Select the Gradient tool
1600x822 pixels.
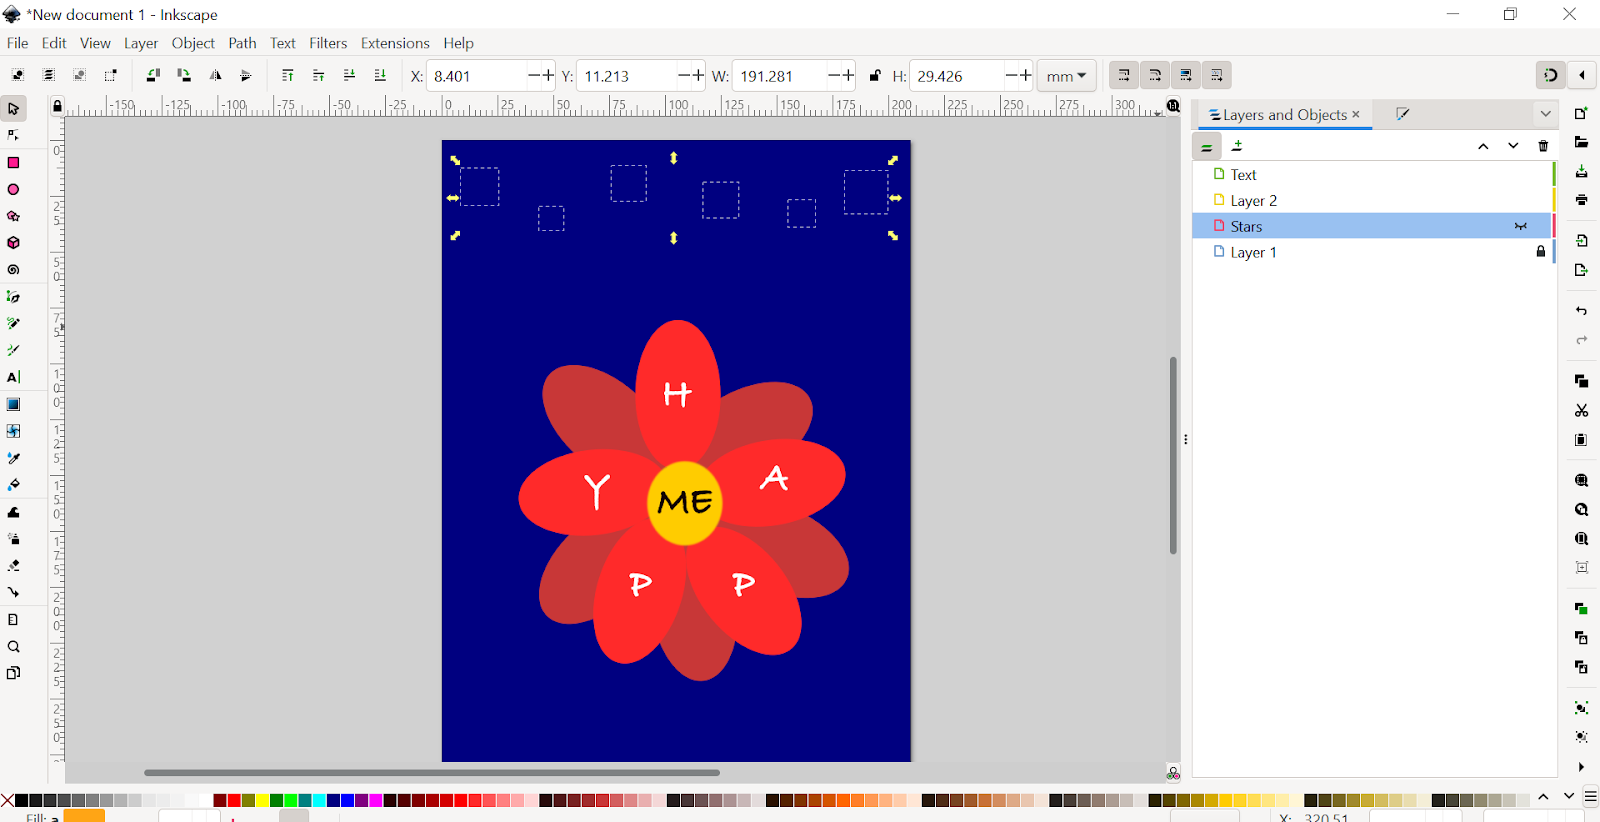(x=13, y=404)
